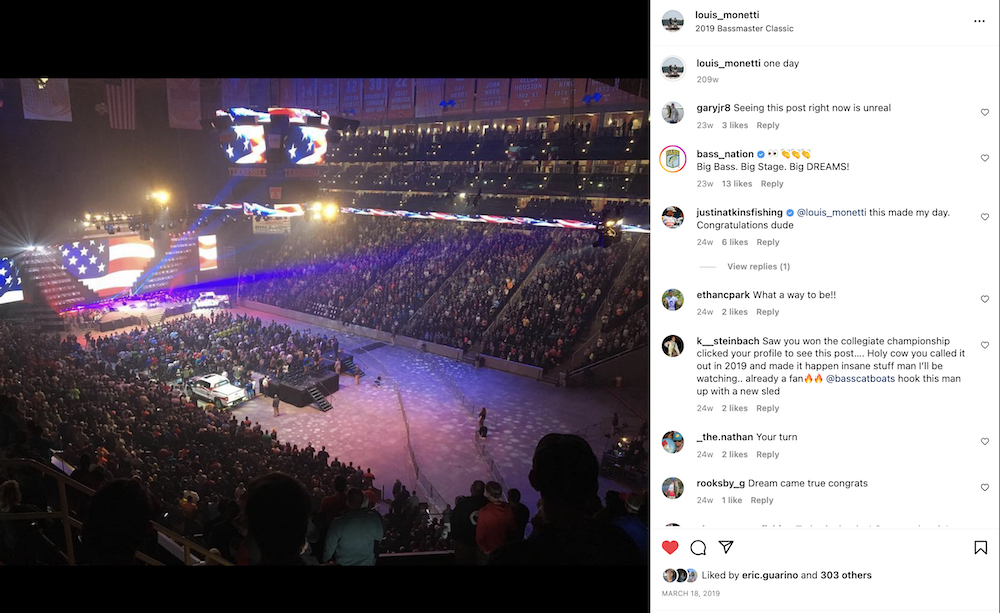This screenshot has height=613, width=1000.
Task: Like the bass_nation comment
Action: tap(985, 159)
